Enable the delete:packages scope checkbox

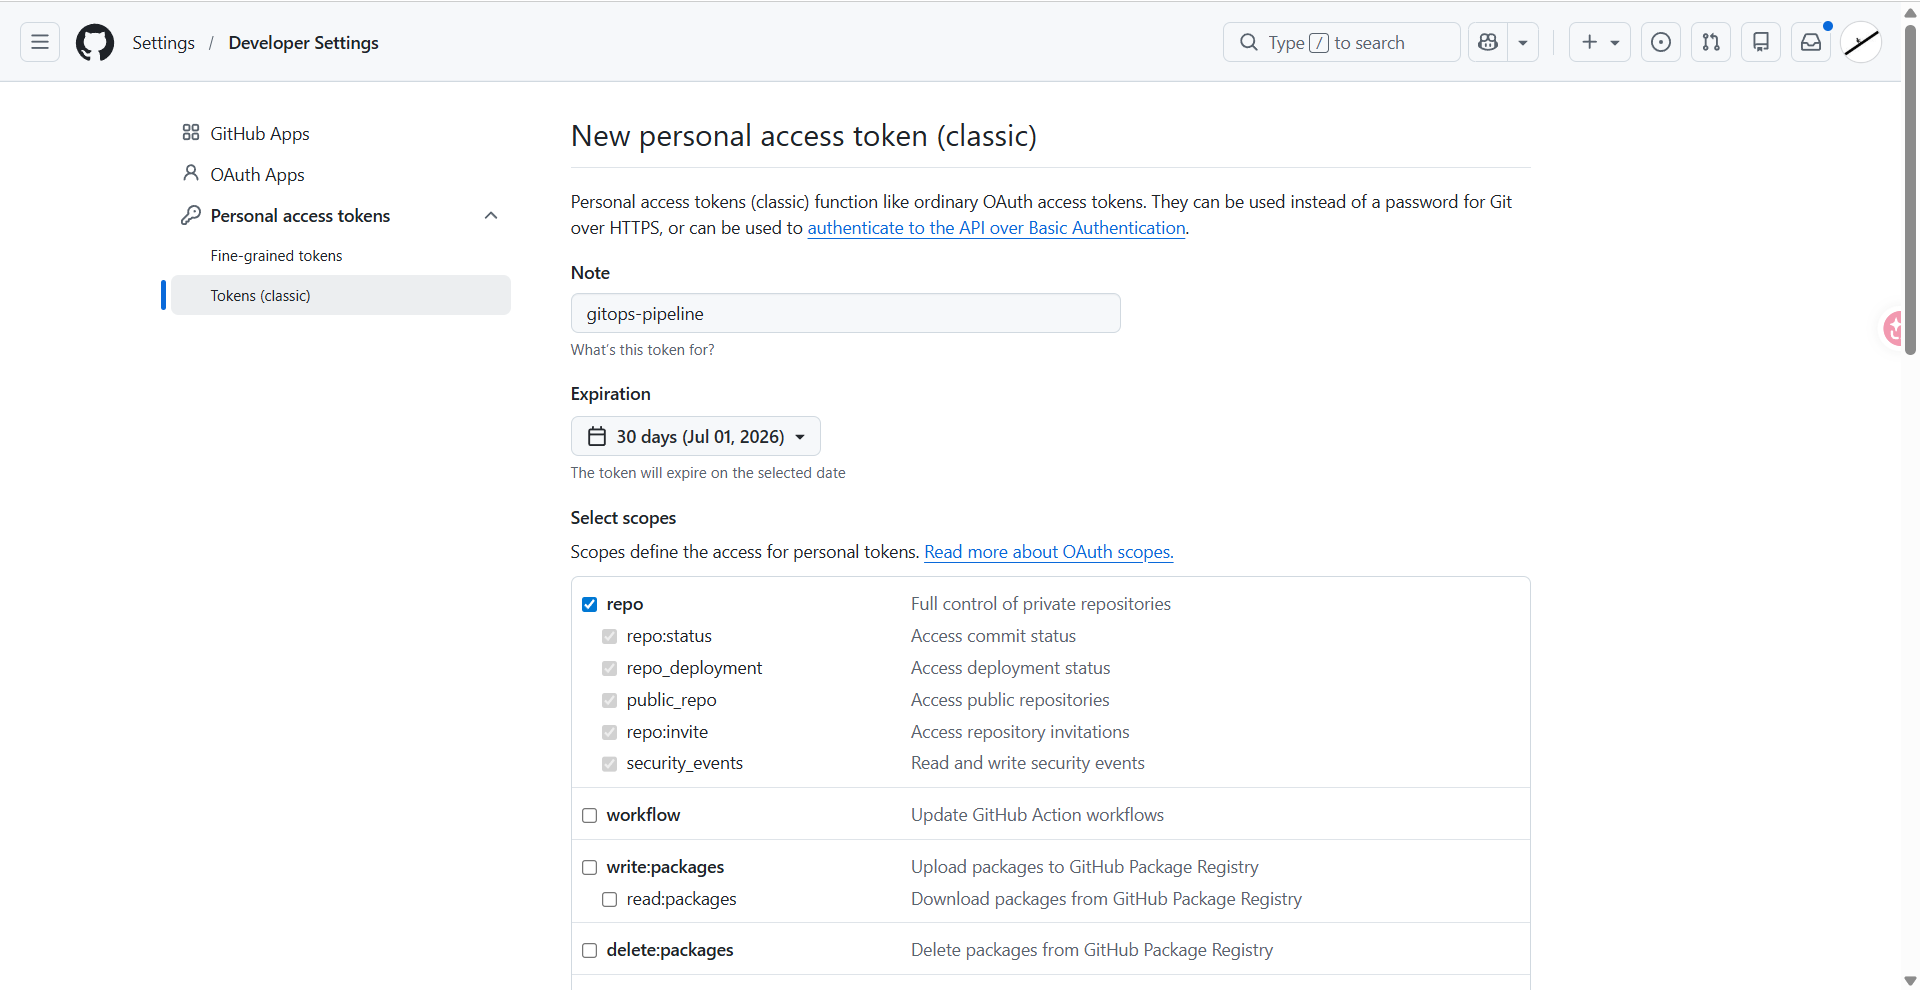(x=590, y=950)
